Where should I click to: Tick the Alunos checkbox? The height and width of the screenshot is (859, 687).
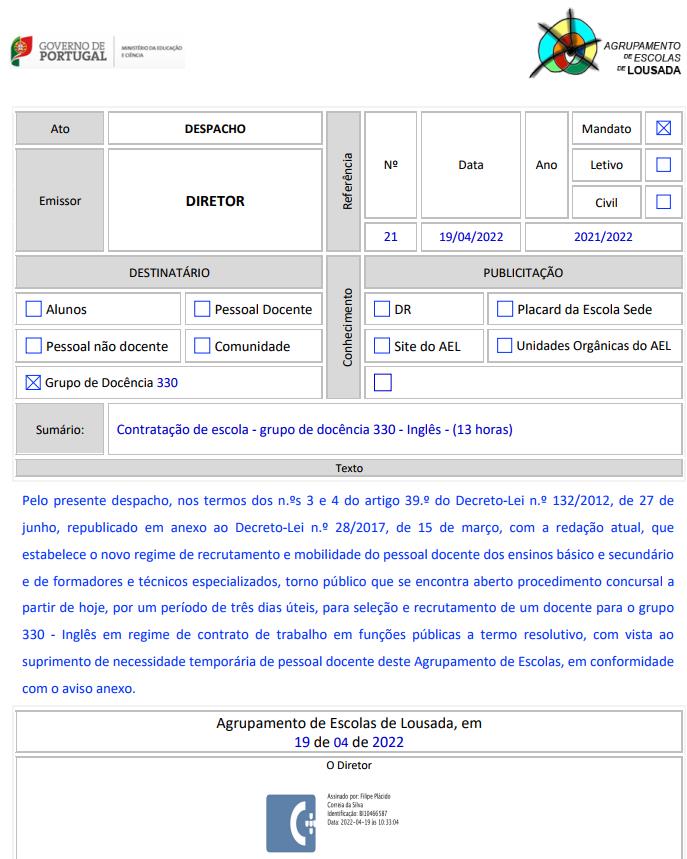33,309
